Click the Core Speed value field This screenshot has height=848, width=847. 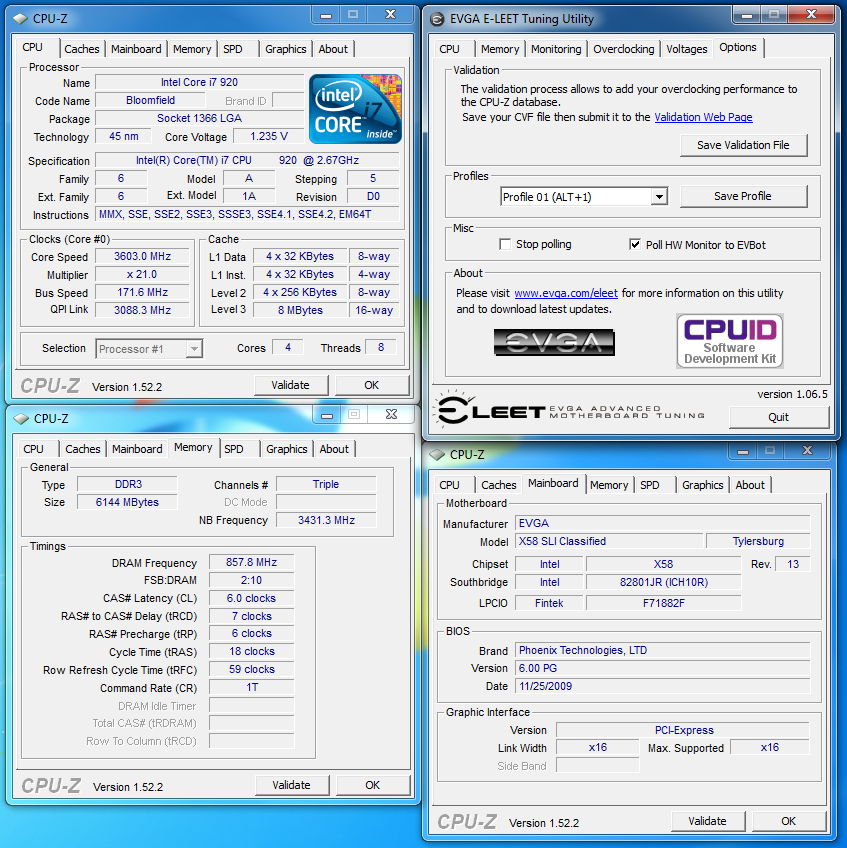coord(142,256)
